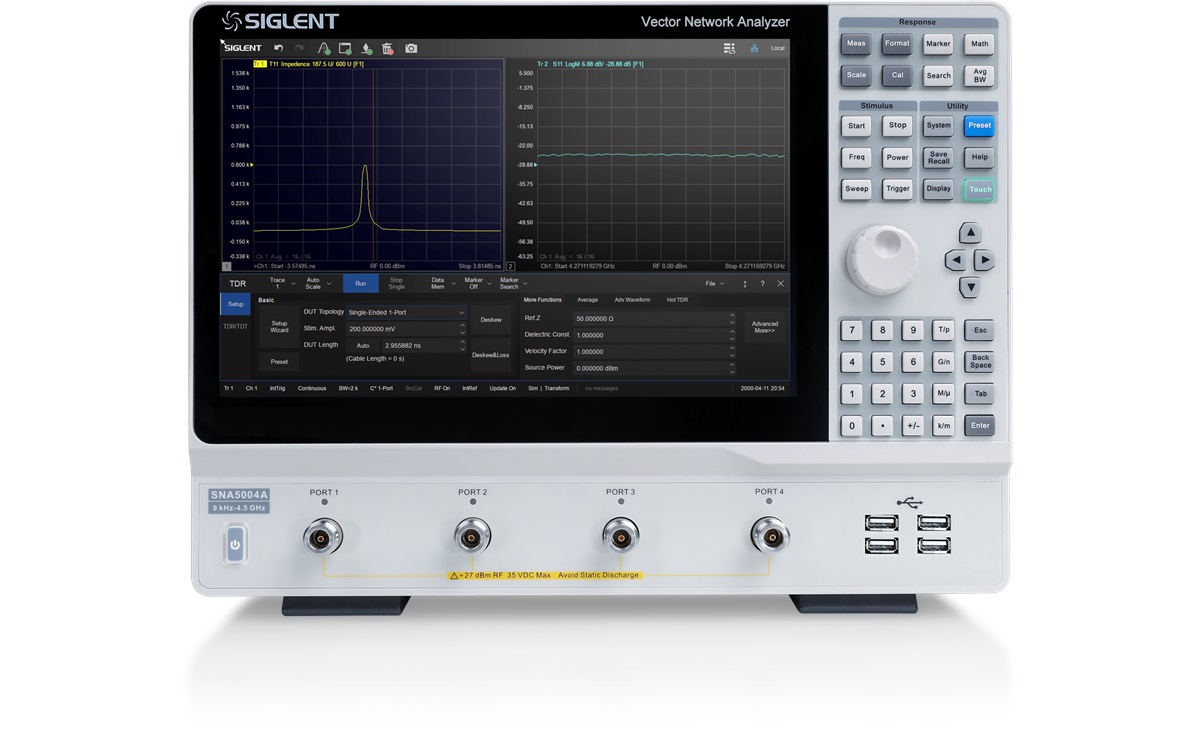1200x735 pixels.
Task: Open the File dropdown menu
Action: [x=715, y=284]
